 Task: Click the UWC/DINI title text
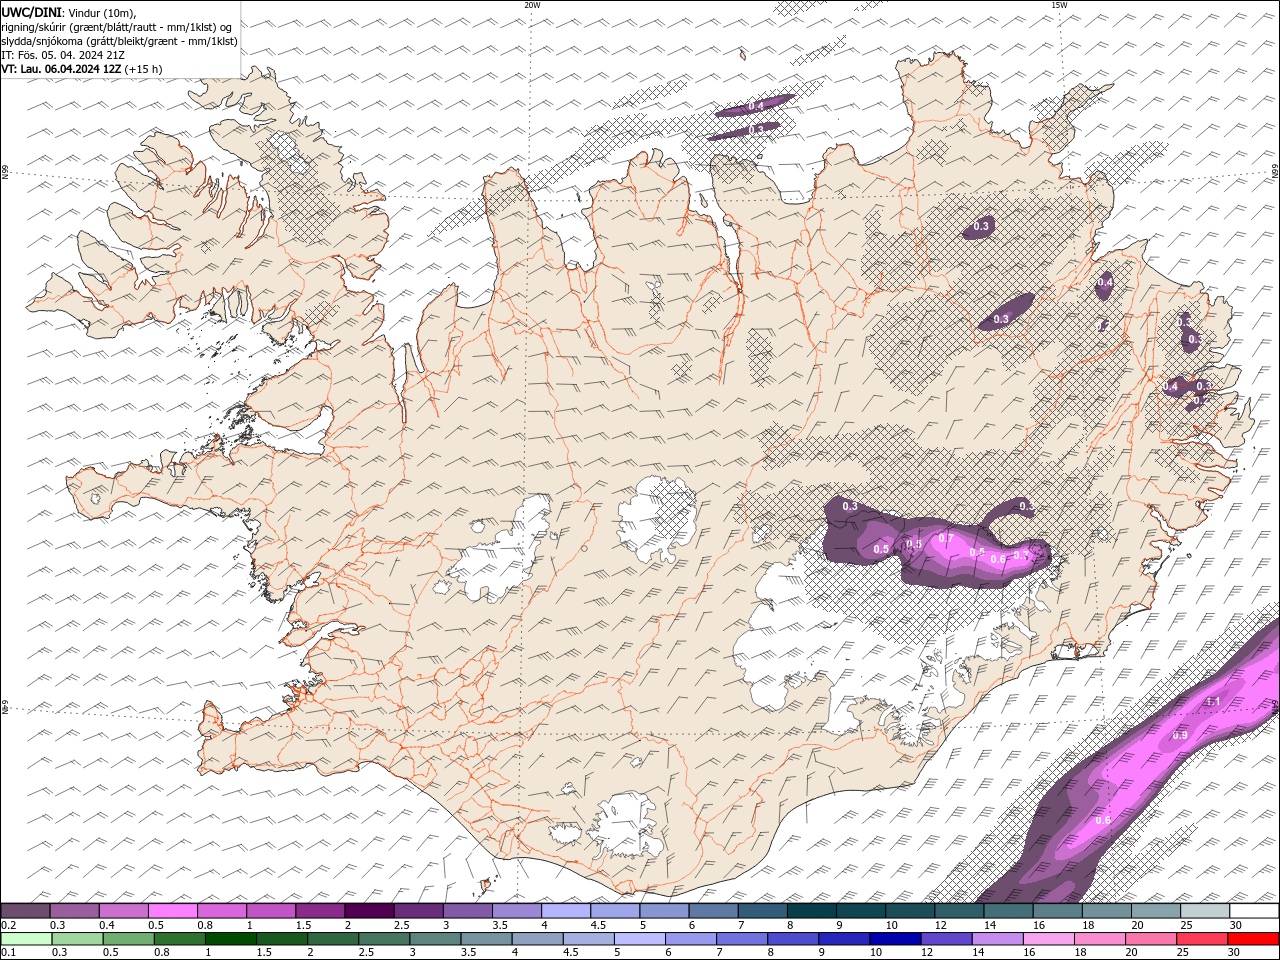tap(32, 12)
